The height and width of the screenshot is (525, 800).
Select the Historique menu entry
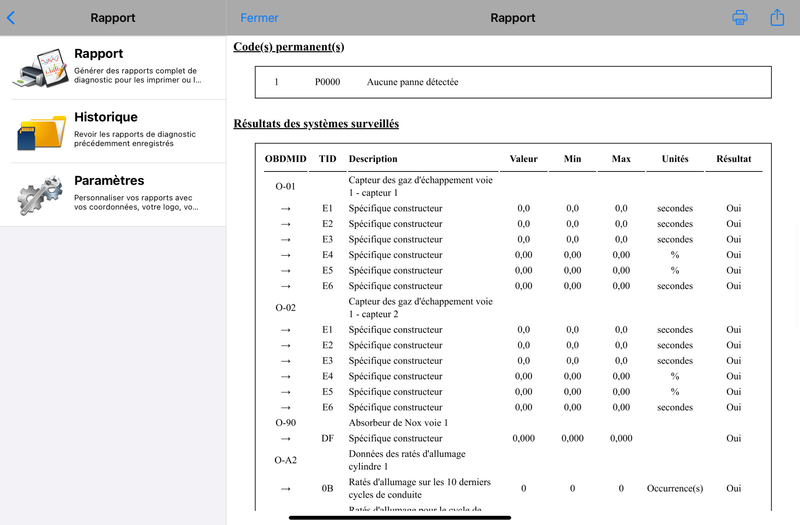point(113,132)
